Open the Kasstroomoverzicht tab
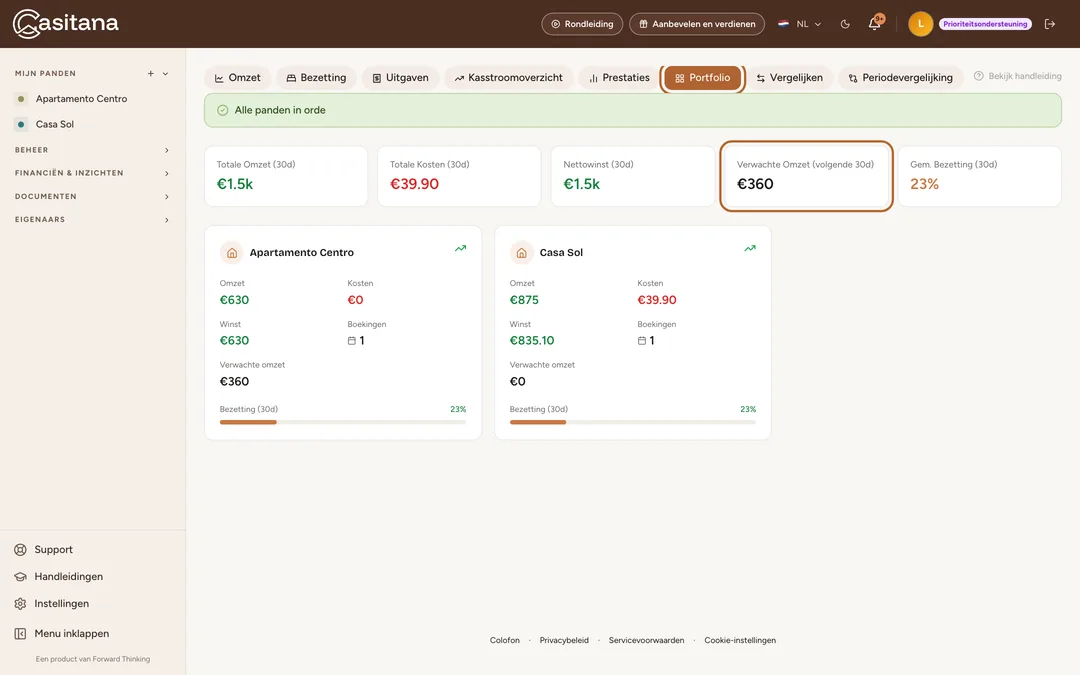The width and height of the screenshot is (1080, 675). tap(508, 78)
